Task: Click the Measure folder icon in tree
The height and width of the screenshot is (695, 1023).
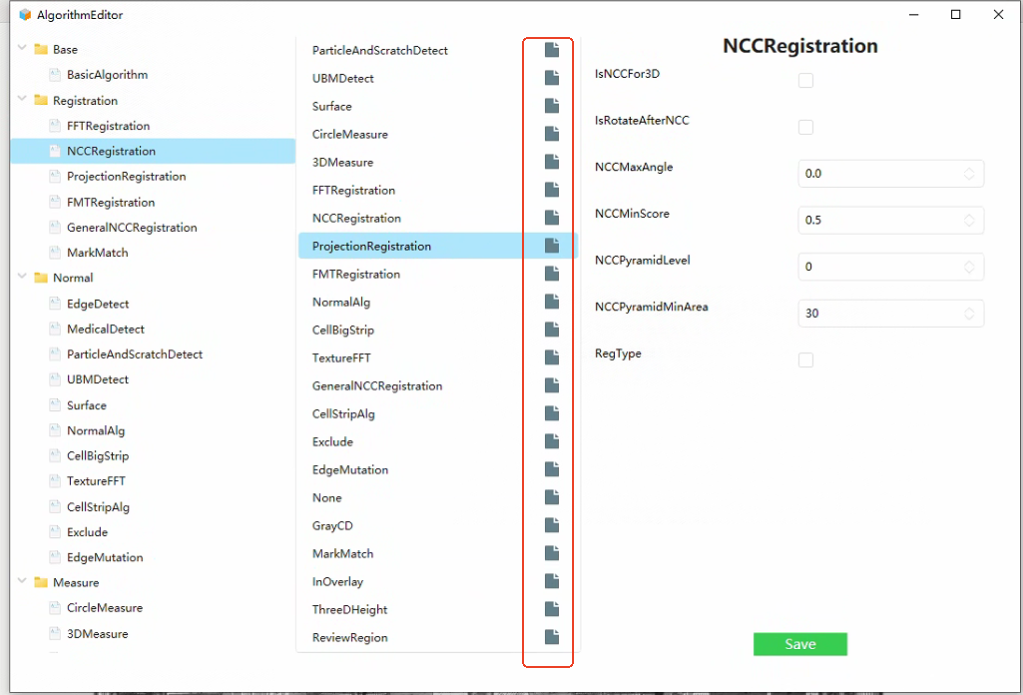Action: pyautogui.click(x=41, y=581)
